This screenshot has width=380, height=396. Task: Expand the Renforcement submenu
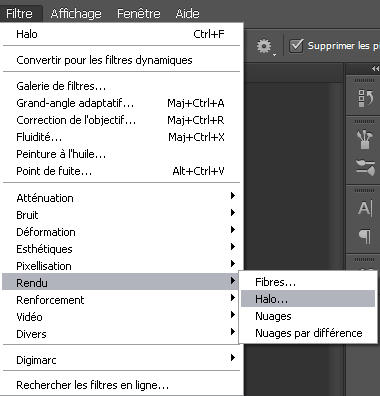pos(121,300)
